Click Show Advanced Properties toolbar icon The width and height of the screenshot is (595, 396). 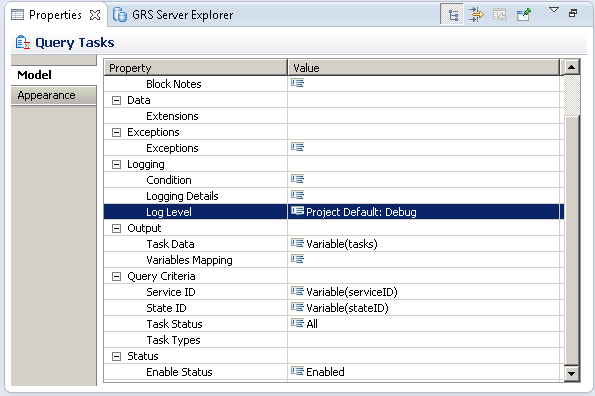pyautogui.click(x=476, y=14)
